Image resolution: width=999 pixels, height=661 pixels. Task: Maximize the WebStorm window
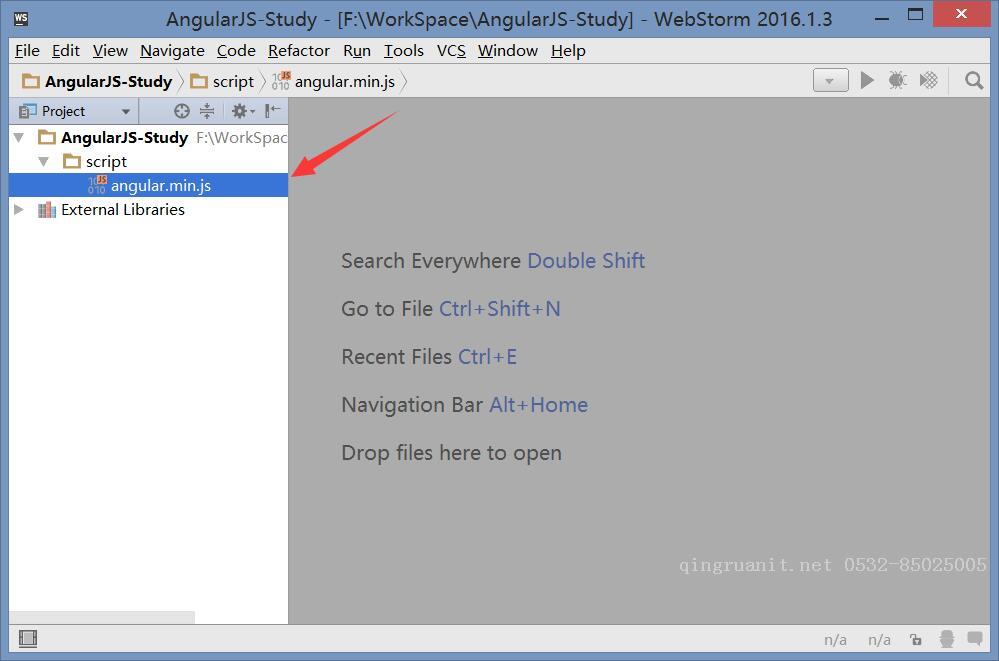pyautogui.click(x=915, y=15)
